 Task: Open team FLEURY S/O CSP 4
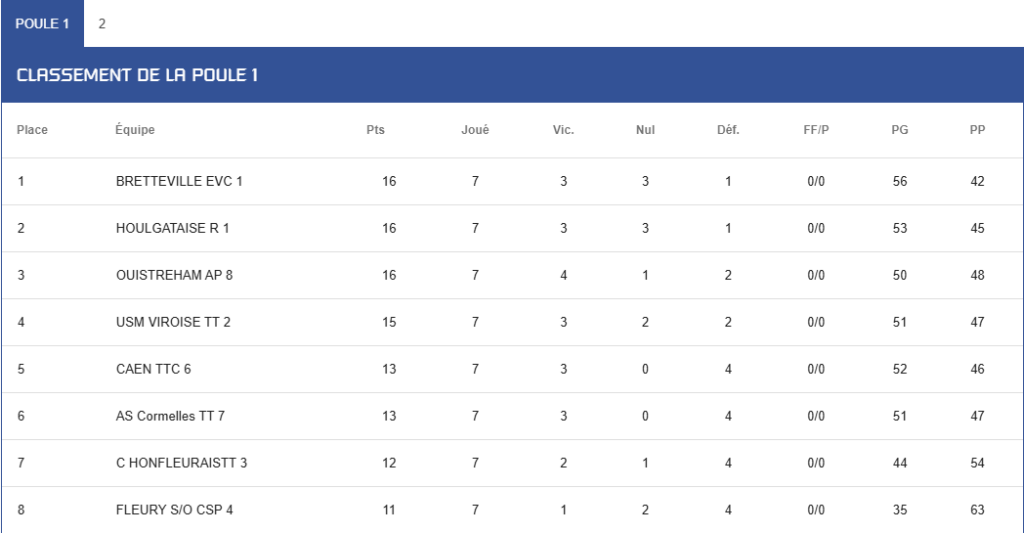(x=174, y=510)
